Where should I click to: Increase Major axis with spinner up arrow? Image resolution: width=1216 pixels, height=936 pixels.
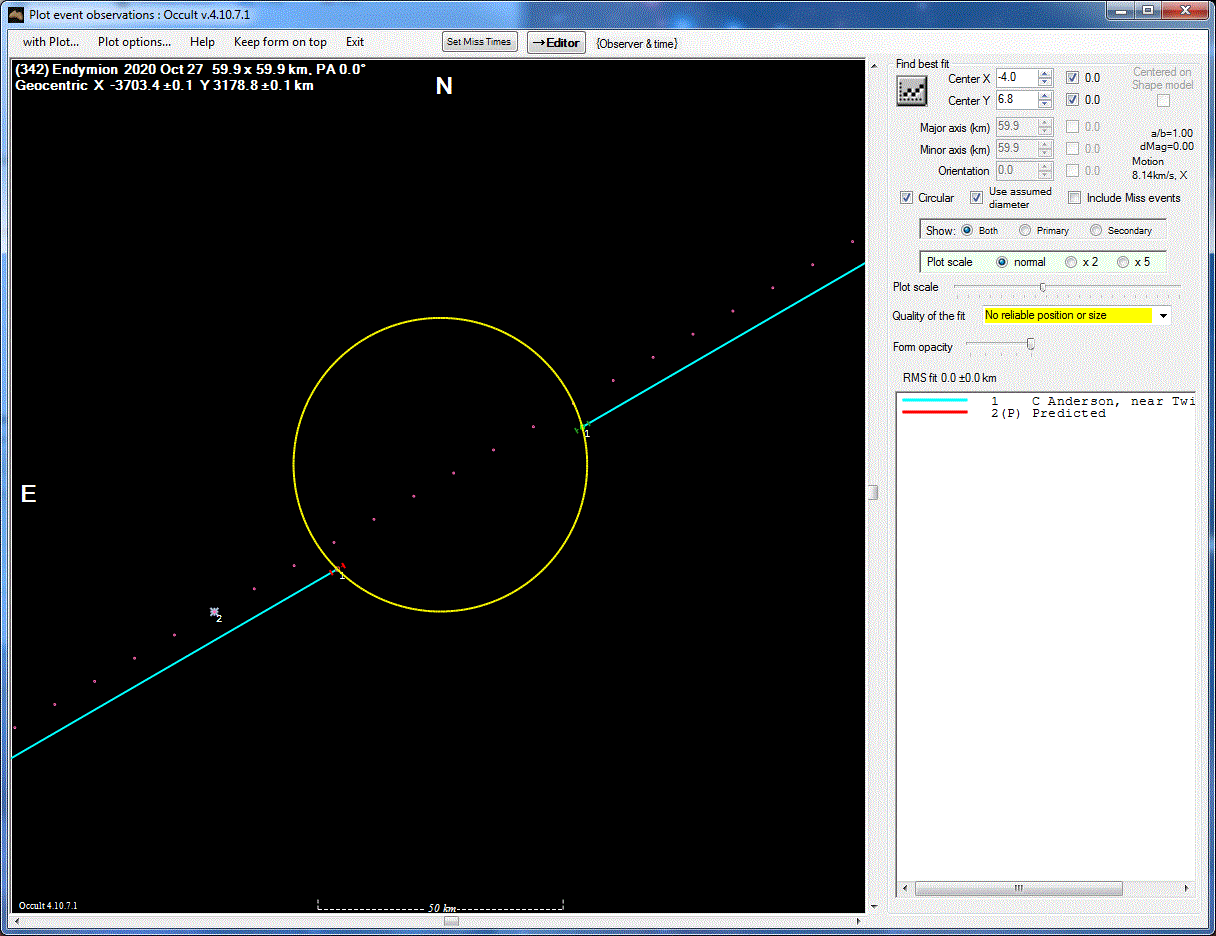click(1045, 123)
